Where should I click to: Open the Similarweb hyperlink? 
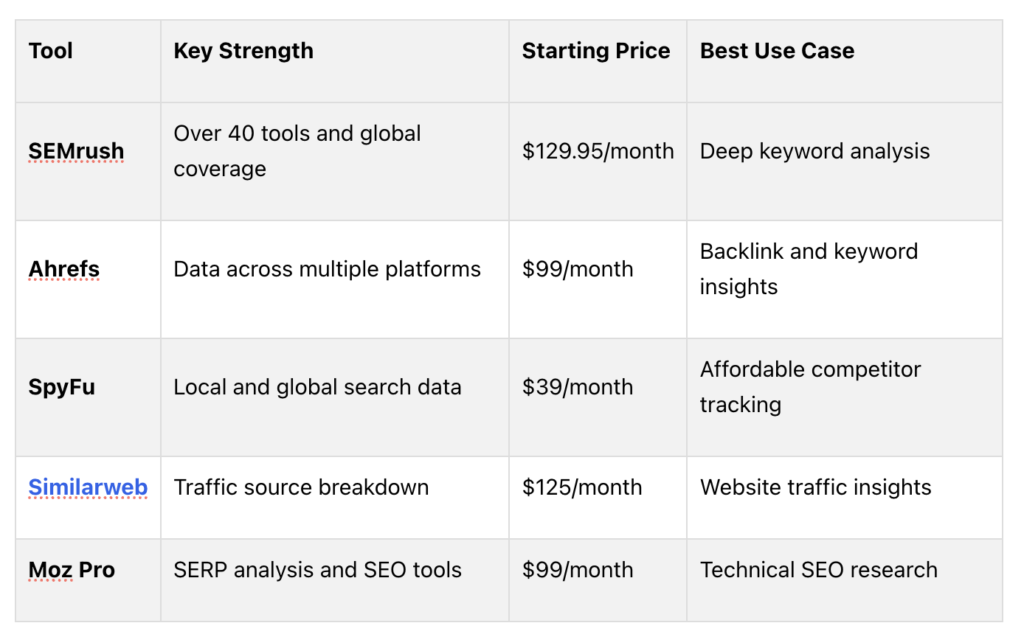click(88, 487)
